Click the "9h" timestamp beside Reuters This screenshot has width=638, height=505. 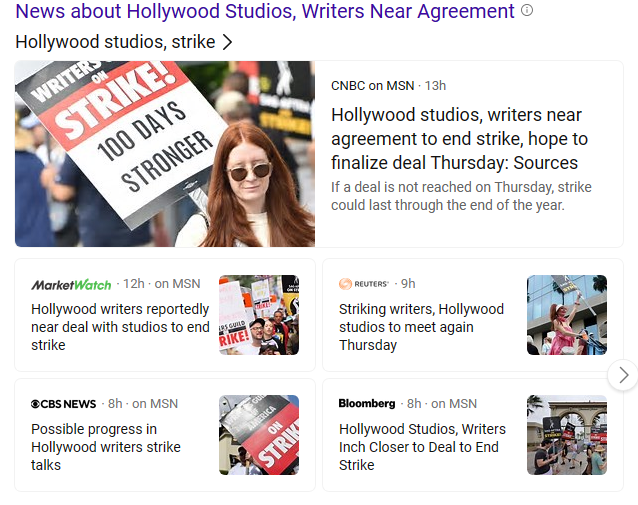(x=408, y=284)
